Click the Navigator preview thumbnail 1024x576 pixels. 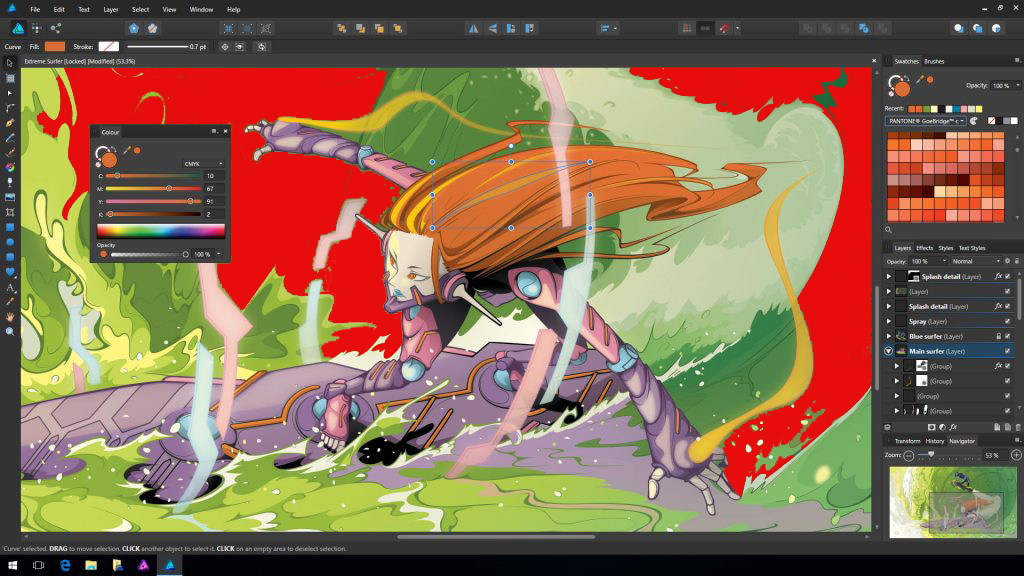tap(953, 501)
